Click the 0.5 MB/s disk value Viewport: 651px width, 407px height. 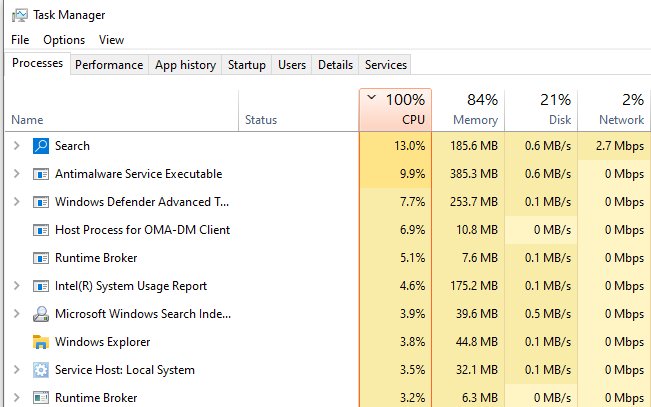[x=548, y=314]
